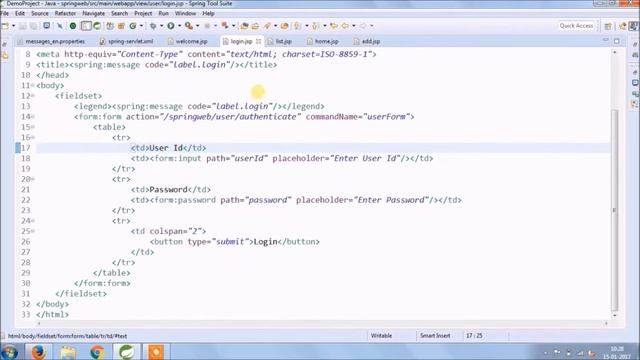
Task: Click the Windows Start button
Action: point(9,352)
